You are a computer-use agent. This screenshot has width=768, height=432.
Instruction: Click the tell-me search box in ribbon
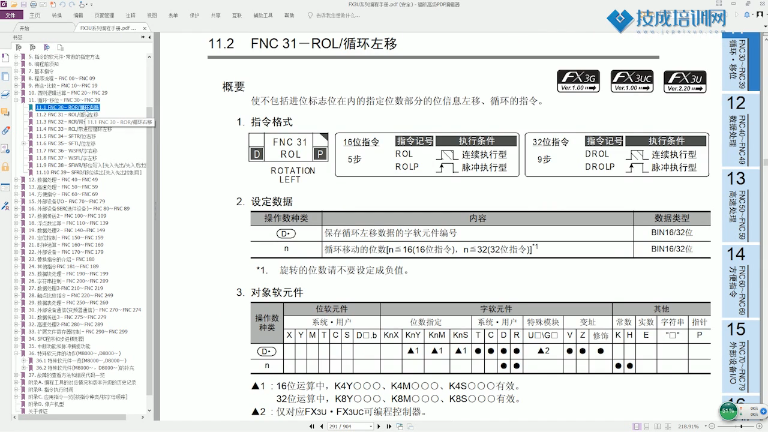(335, 15)
